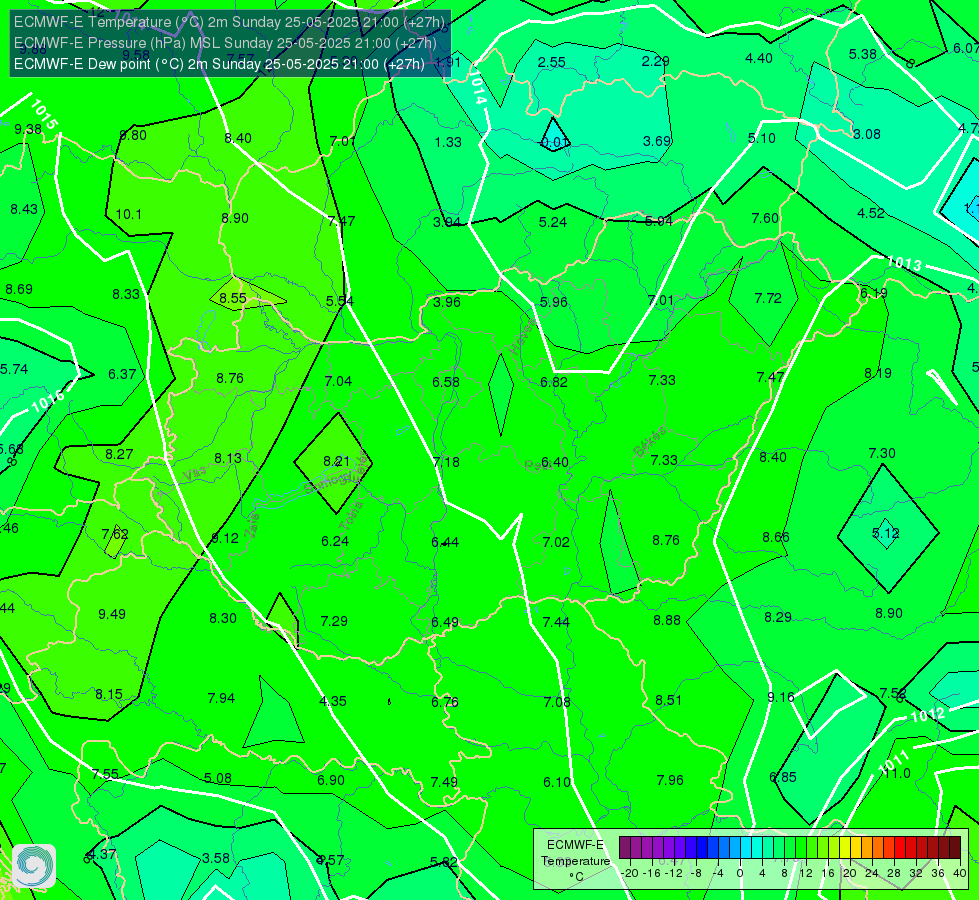The width and height of the screenshot is (979, 900).
Task: Click the dew point value 6.19
Action: (873, 293)
